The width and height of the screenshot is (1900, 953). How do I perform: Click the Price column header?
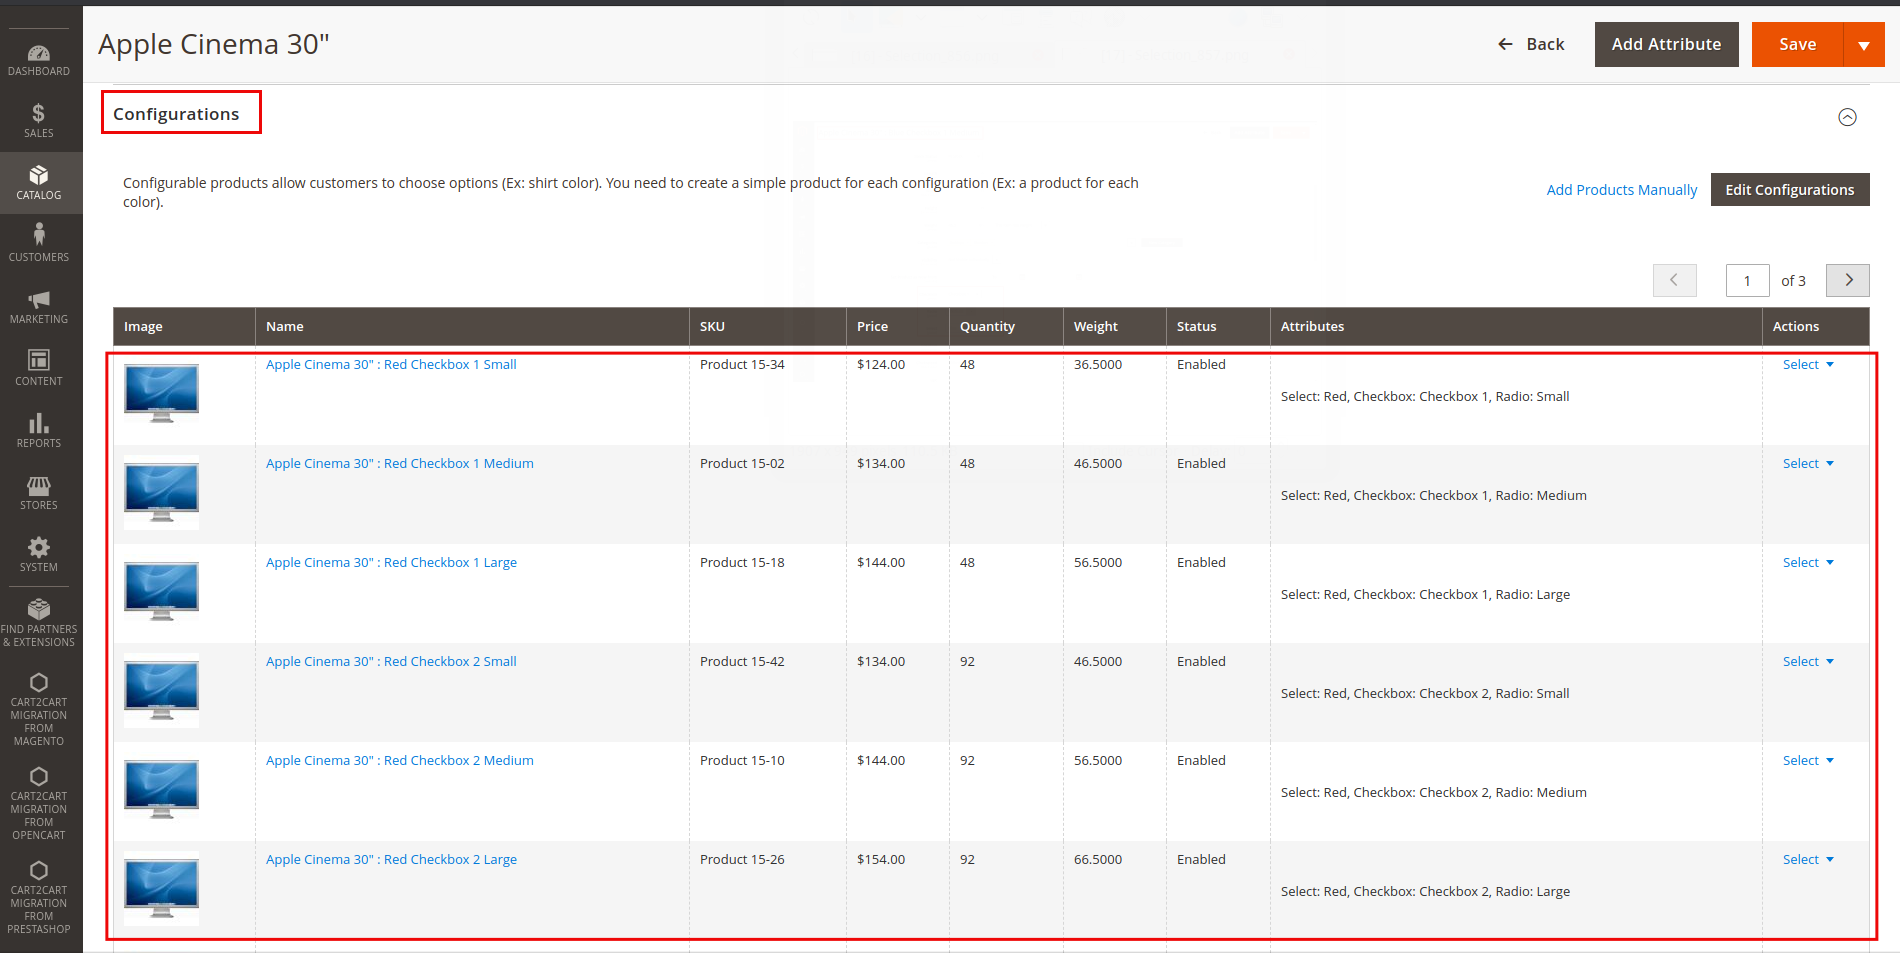pyautogui.click(x=898, y=327)
